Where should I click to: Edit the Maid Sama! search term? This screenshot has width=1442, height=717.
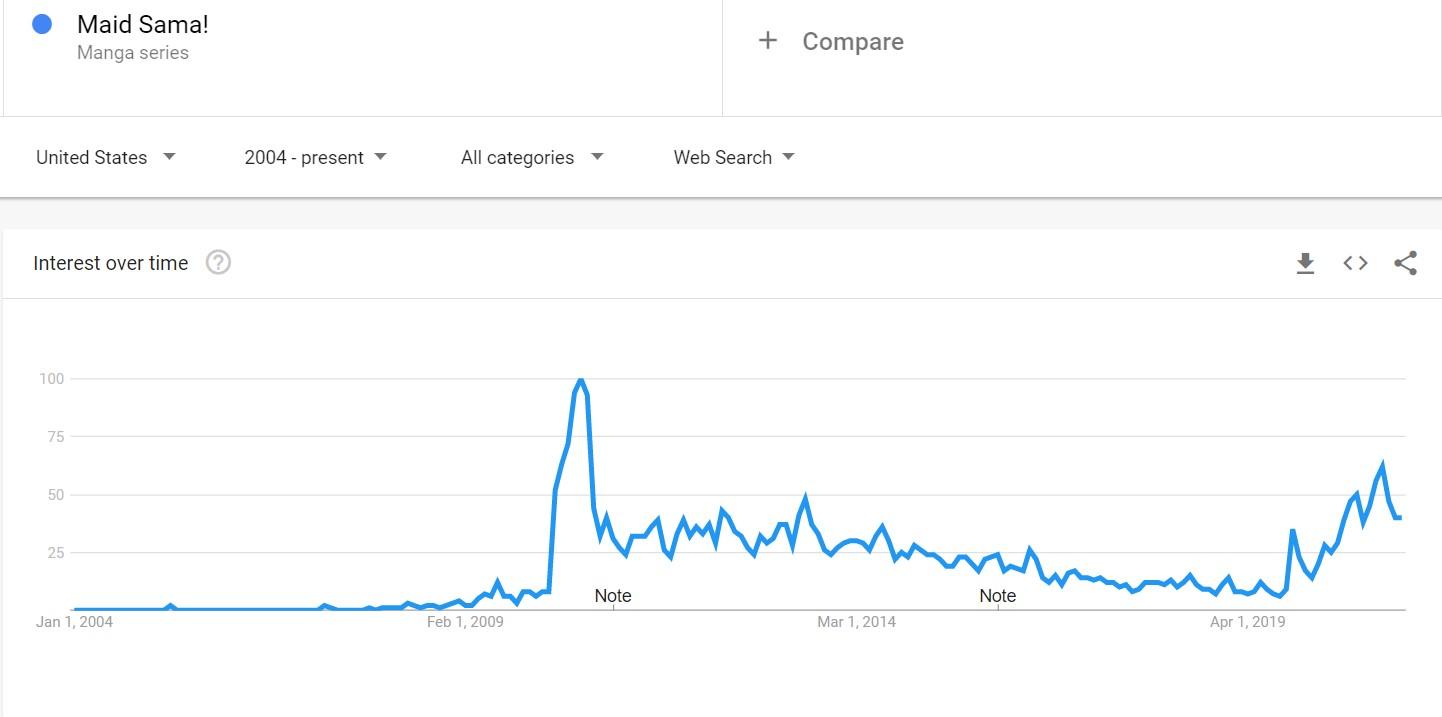143,25
